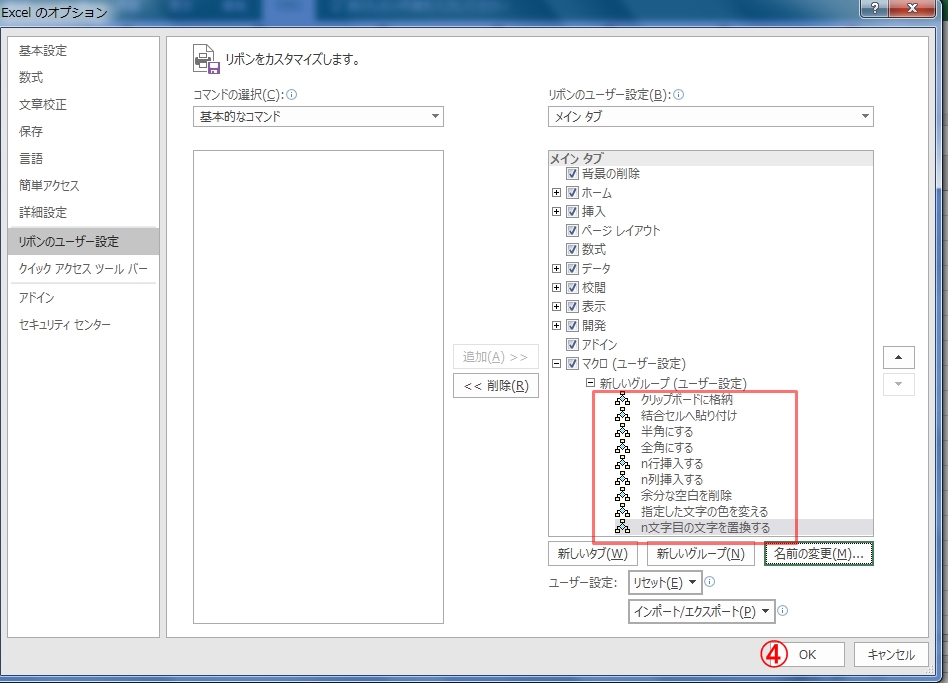Click macro icon beside 余分な空白を削除
948x683 pixels.
click(x=622, y=495)
